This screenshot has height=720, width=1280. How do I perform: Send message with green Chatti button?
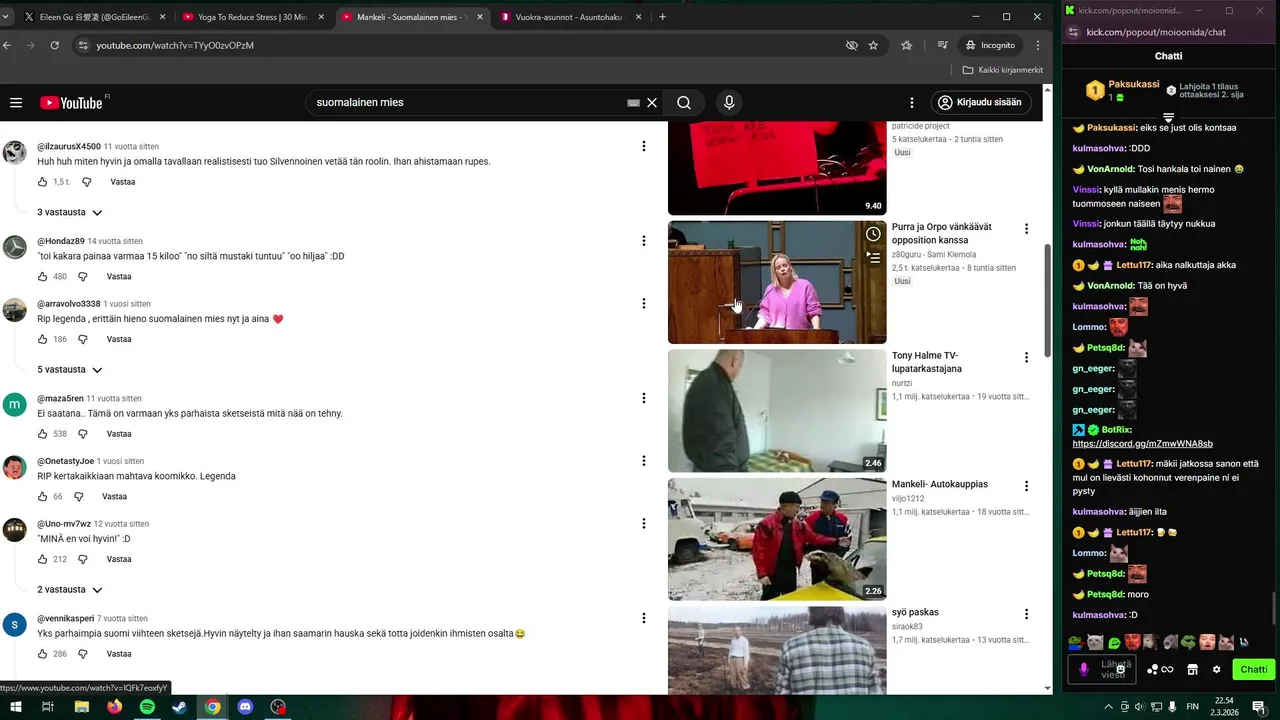1254,669
